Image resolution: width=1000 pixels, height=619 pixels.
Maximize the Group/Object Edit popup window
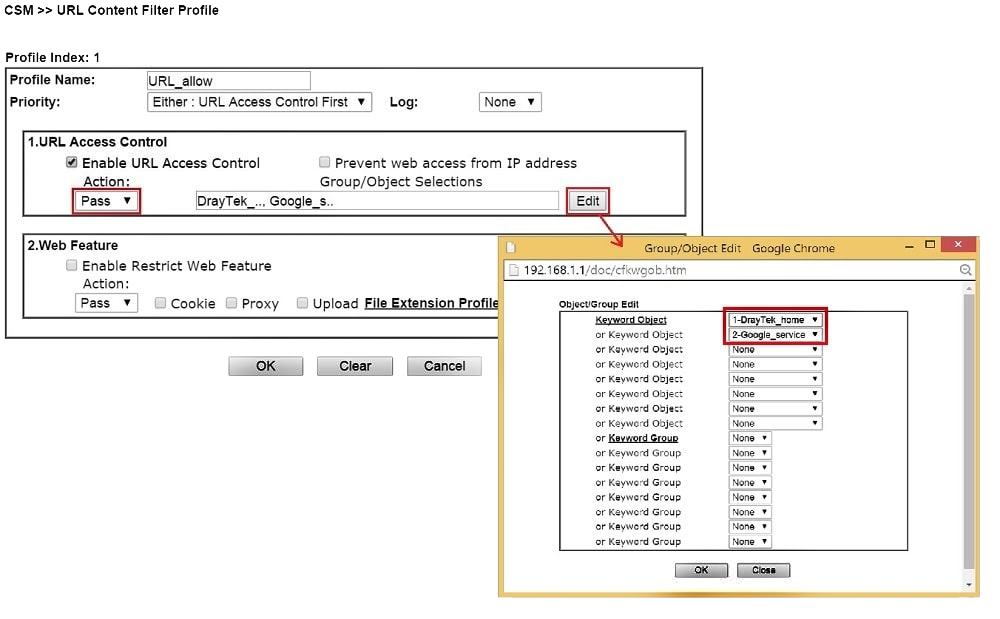[930, 246]
